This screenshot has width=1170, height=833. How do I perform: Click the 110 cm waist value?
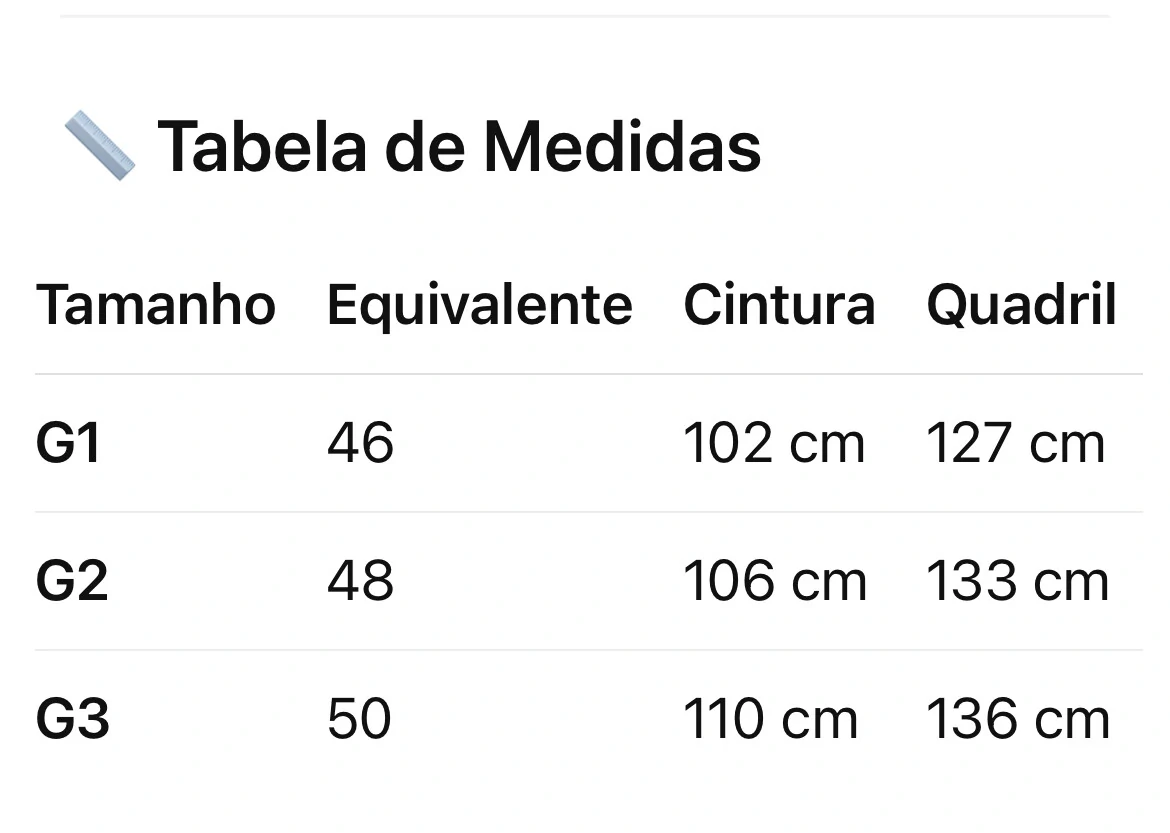pyautogui.click(x=771, y=719)
